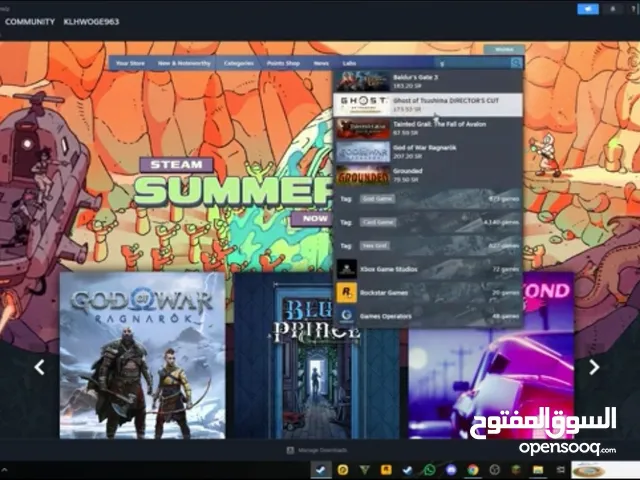The width and height of the screenshot is (640, 480).
Task: Open the God of War Ragnarök featured capsule
Action: point(142,355)
